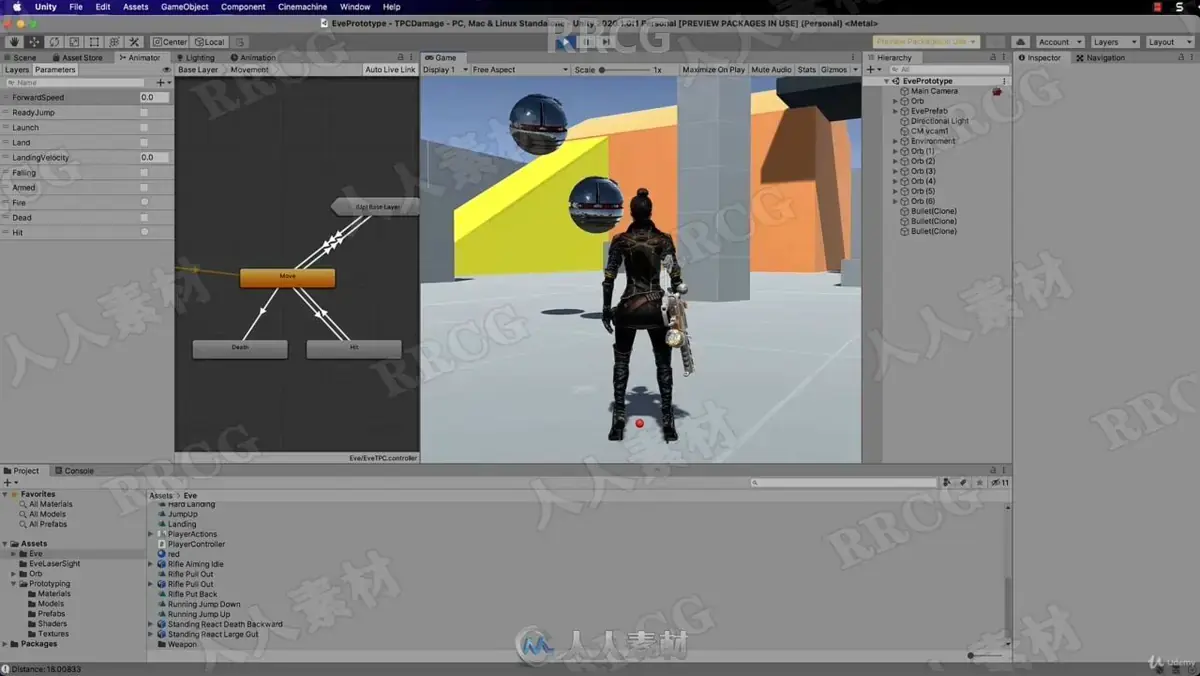Viewport: 1200px width, 676px height.
Task: Switch to the Console tab
Action: [x=74, y=471]
